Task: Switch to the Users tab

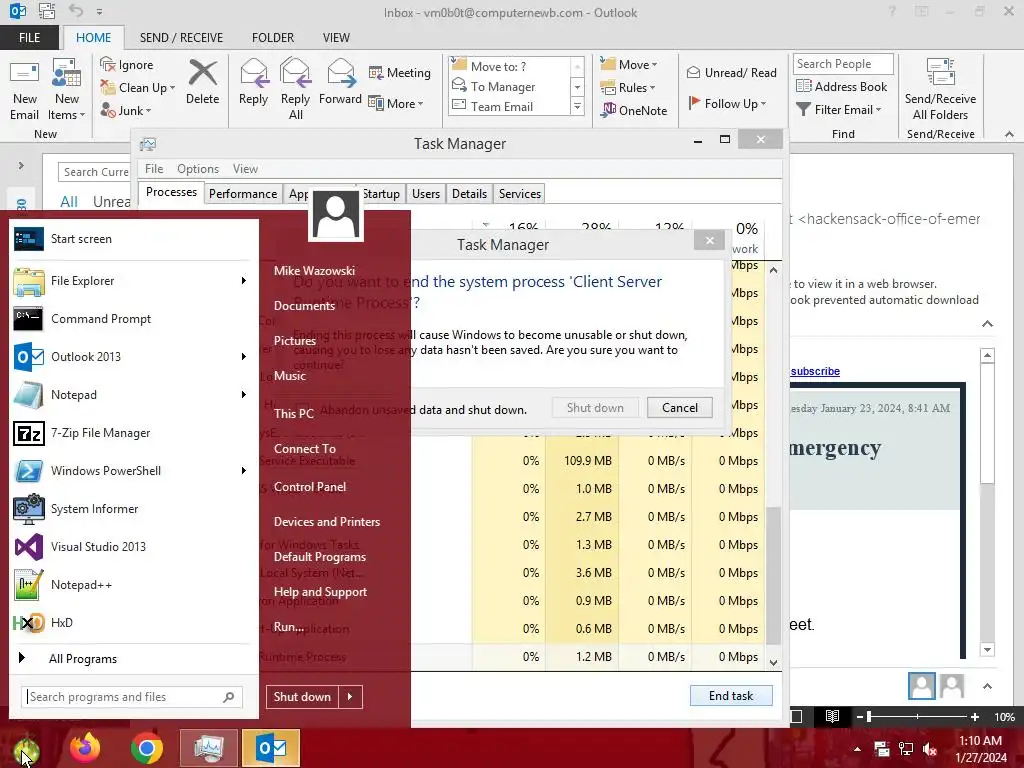Action: [x=426, y=193]
